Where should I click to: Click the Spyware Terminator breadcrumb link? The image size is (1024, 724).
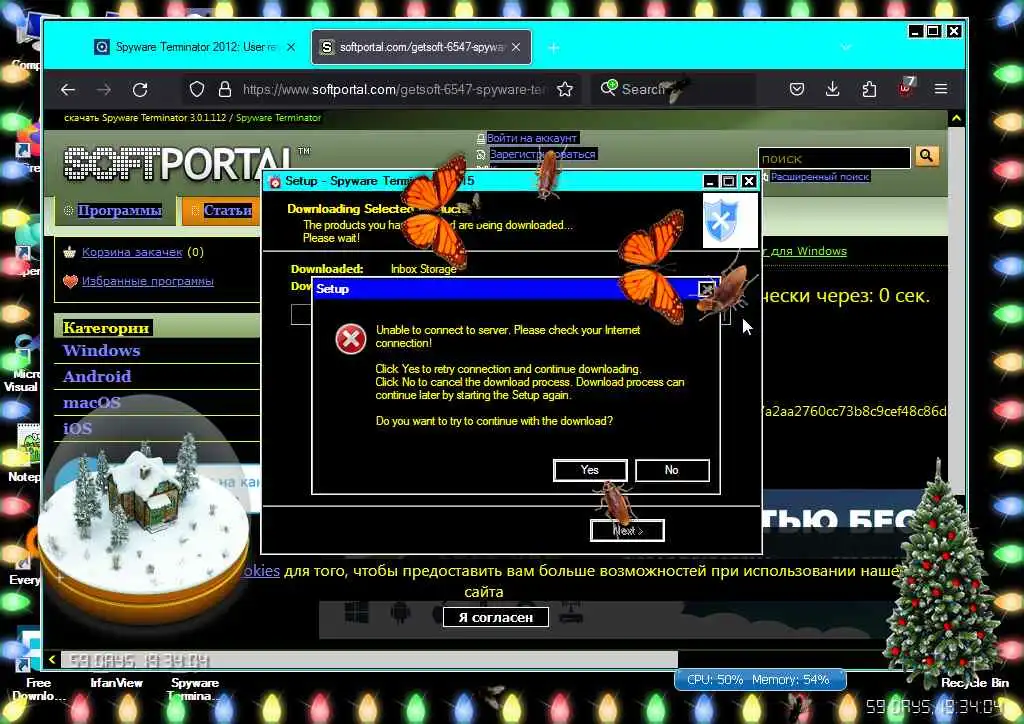pyautogui.click(x=278, y=118)
